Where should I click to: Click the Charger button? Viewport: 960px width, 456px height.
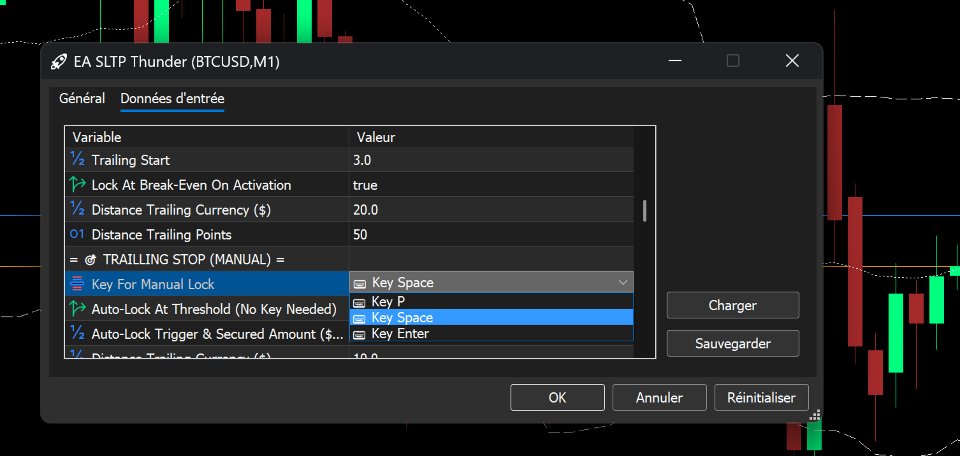(733, 305)
